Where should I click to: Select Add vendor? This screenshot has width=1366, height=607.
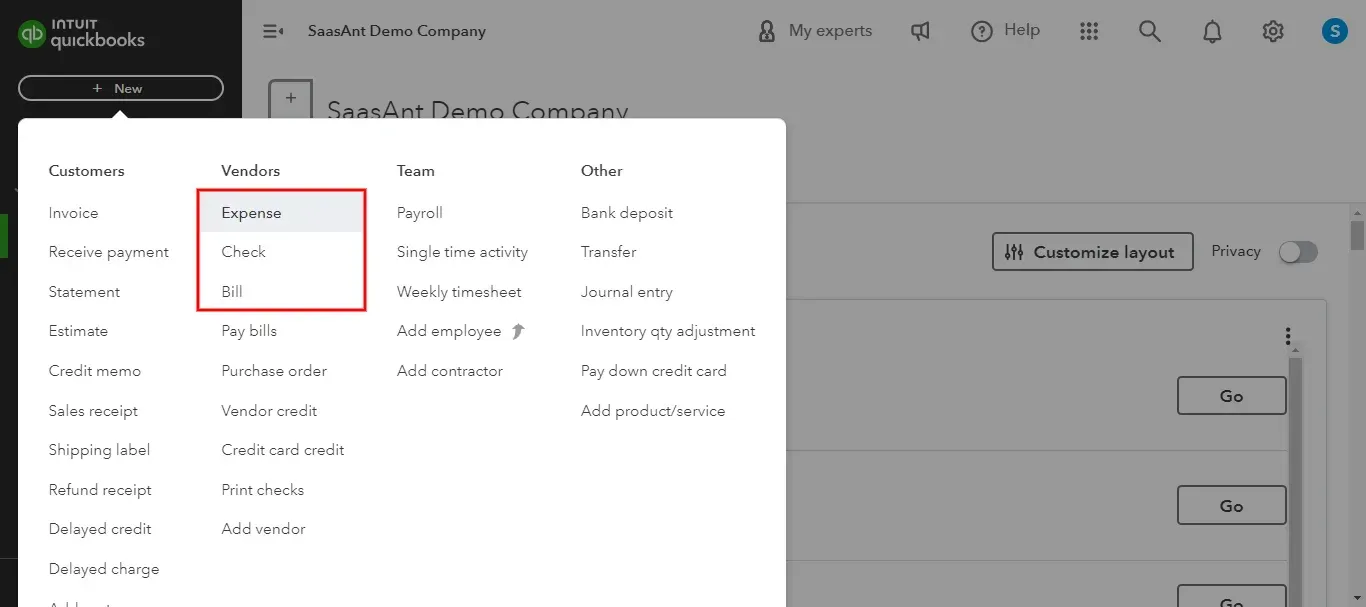tap(263, 529)
